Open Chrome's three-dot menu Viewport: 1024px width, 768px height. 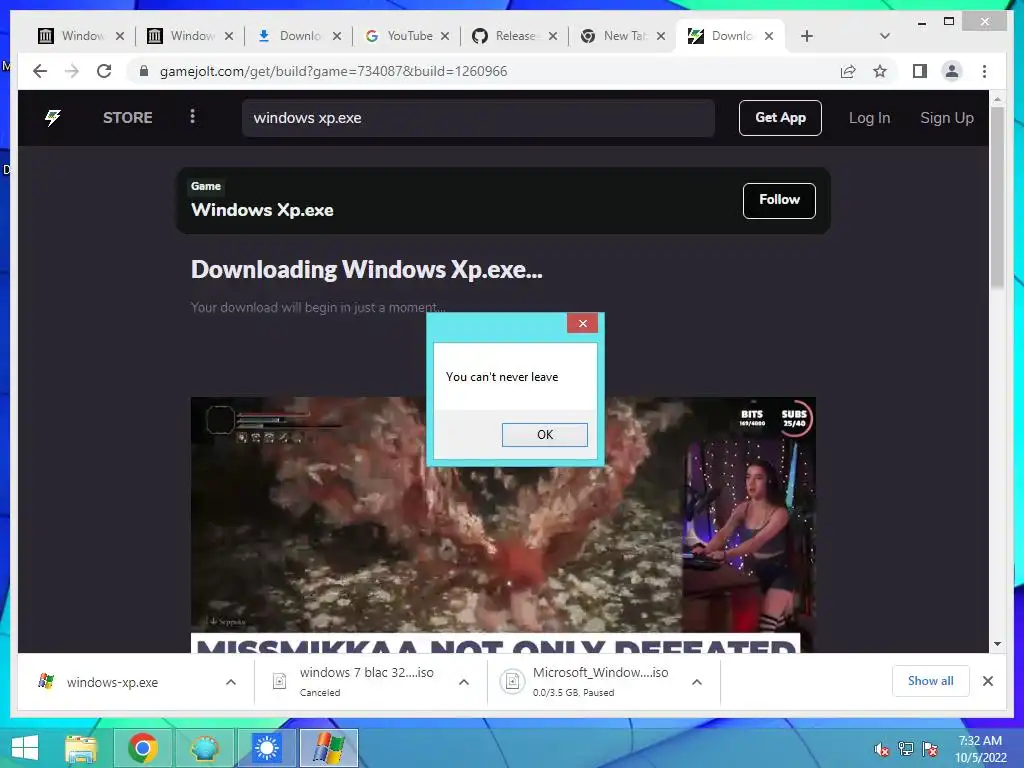tap(984, 71)
